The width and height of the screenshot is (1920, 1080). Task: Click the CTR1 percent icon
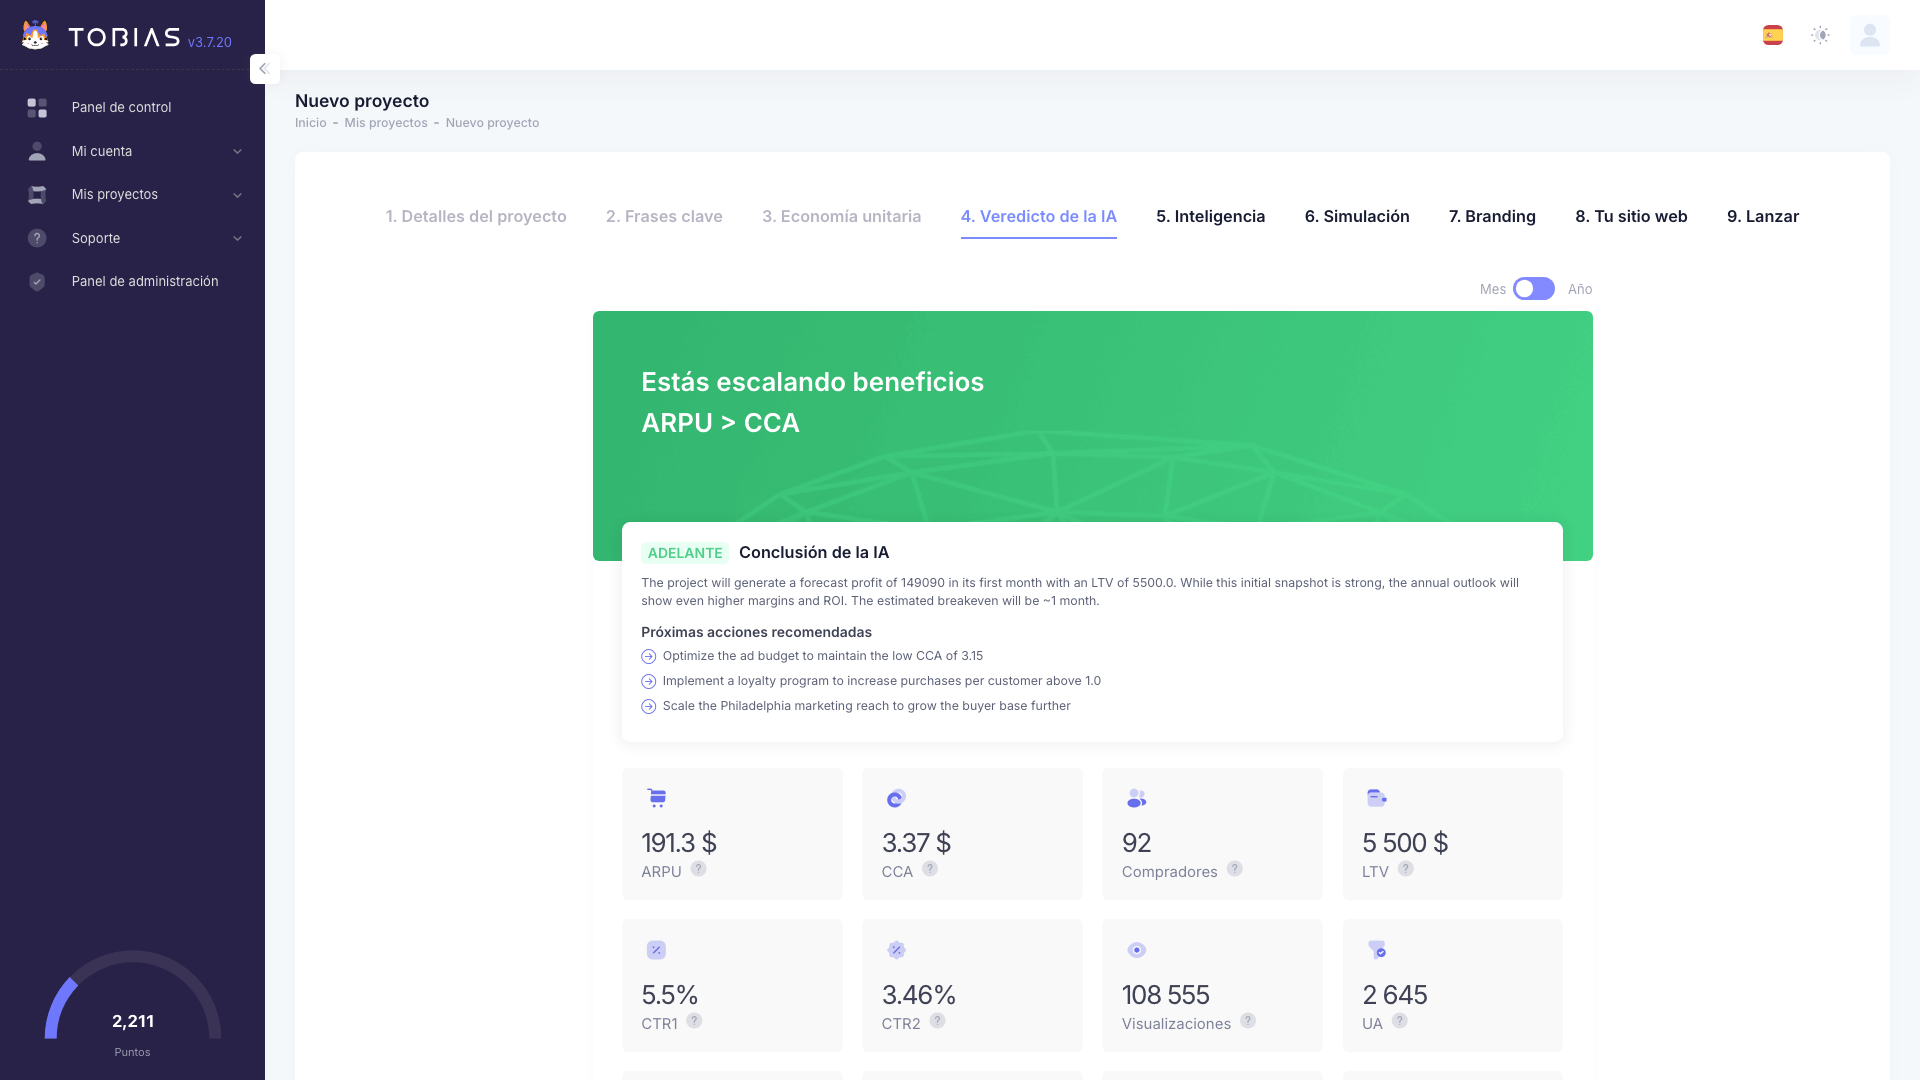[656, 950]
